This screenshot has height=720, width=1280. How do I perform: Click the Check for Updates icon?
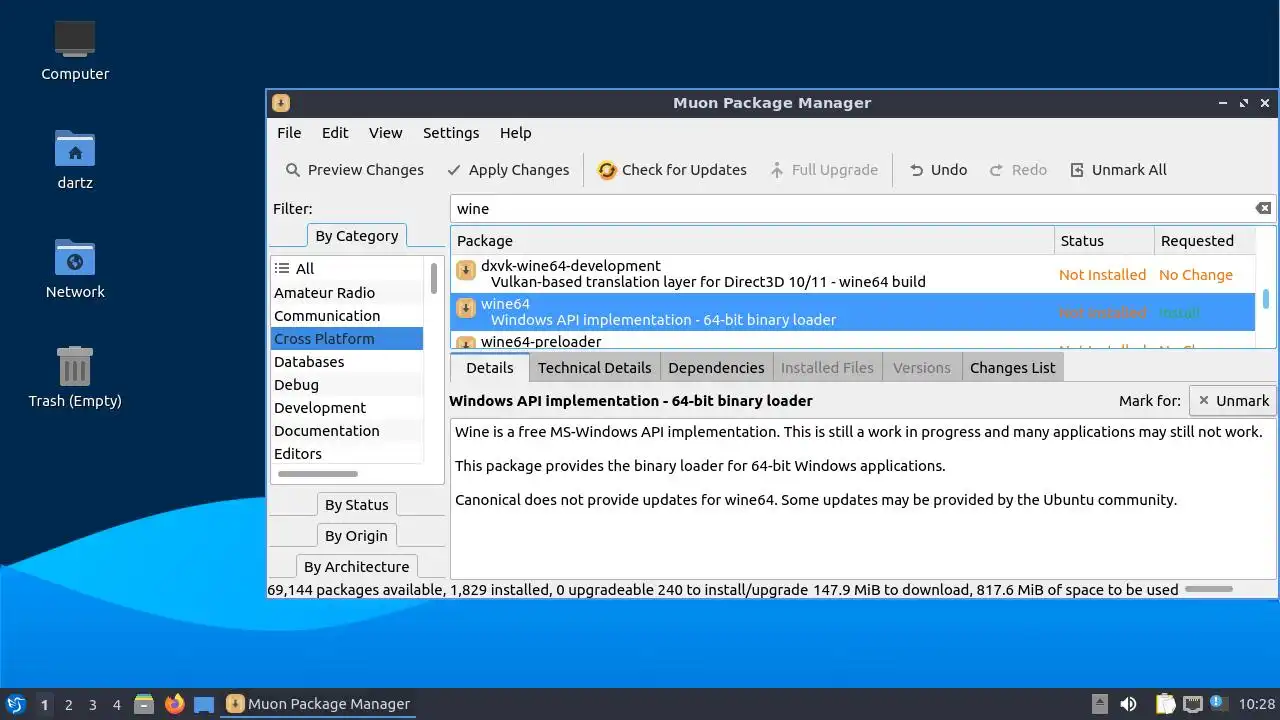(607, 170)
